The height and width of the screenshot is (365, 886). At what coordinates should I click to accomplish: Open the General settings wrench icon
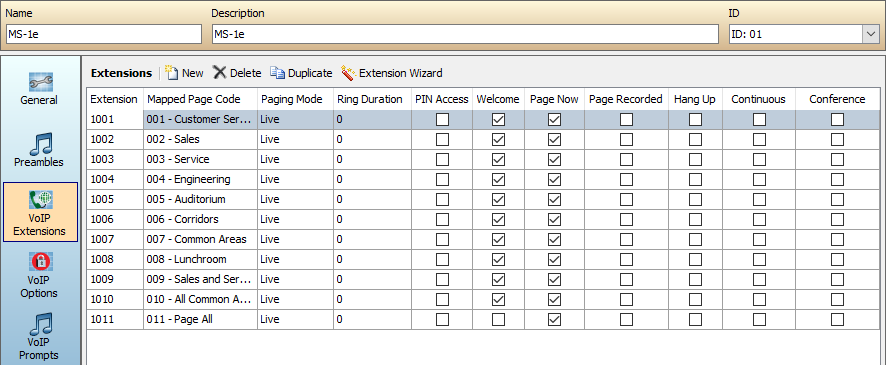click(41, 82)
